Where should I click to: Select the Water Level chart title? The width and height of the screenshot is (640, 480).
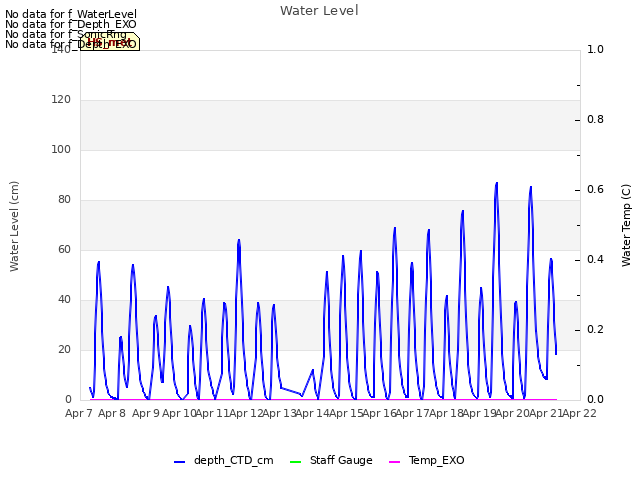319,11
